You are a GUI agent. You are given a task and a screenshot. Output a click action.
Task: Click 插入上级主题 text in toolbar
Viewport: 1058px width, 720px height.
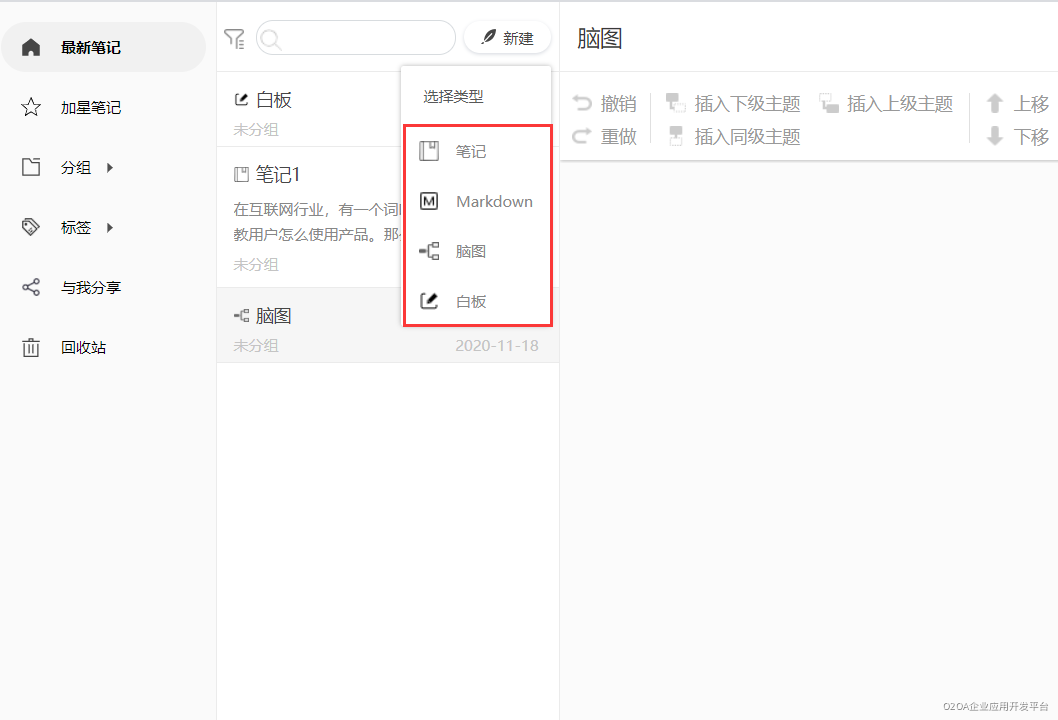[900, 103]
